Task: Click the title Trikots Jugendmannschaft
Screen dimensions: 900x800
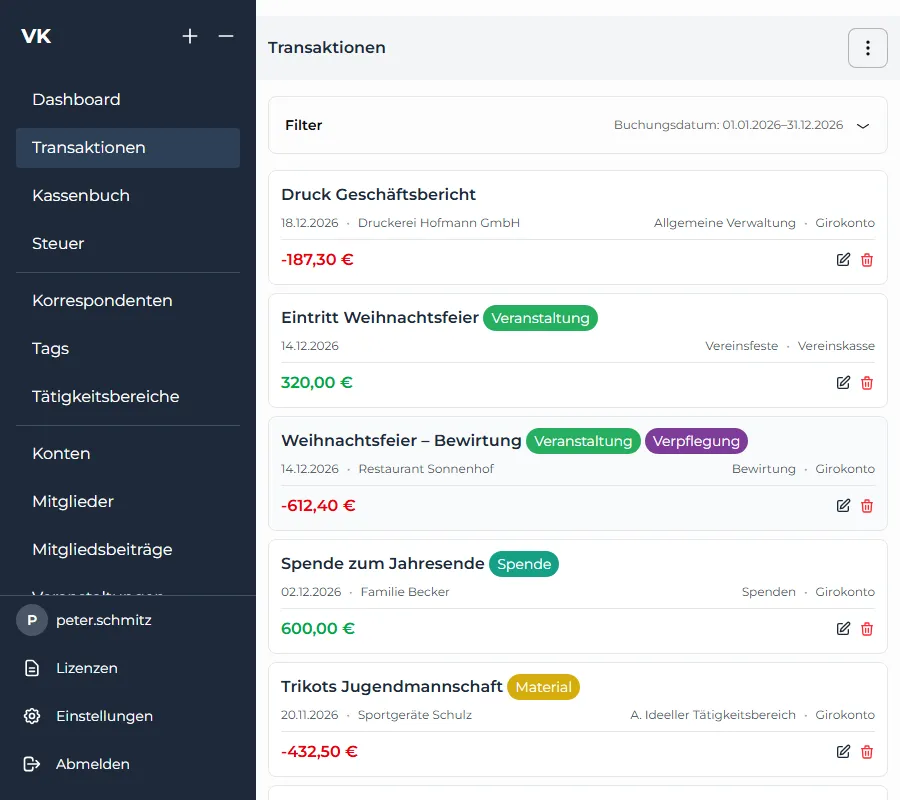Action: (391, 686)
